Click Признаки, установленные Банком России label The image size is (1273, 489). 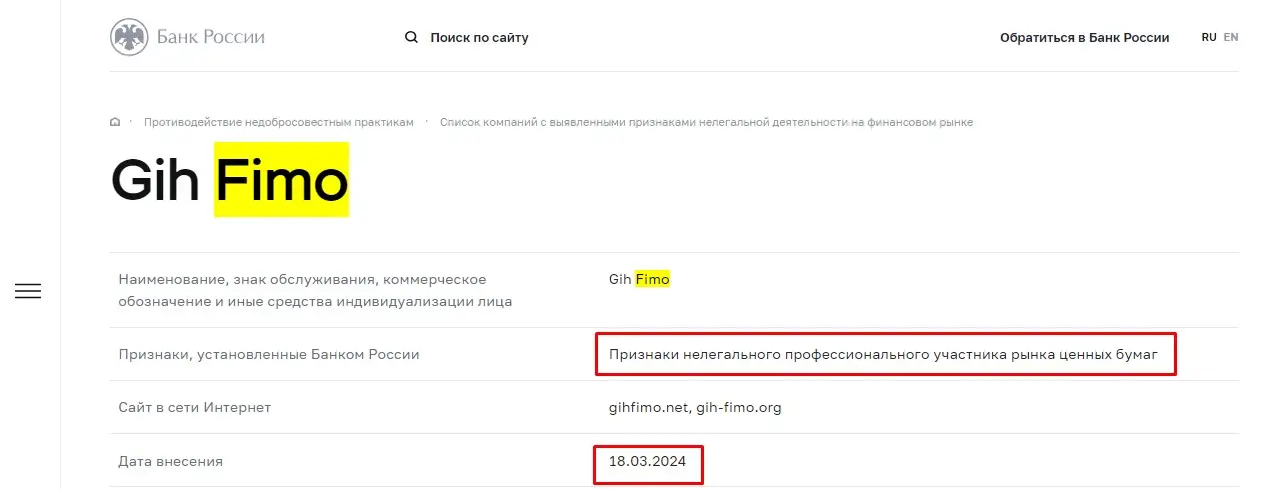(x=269, y=355)
